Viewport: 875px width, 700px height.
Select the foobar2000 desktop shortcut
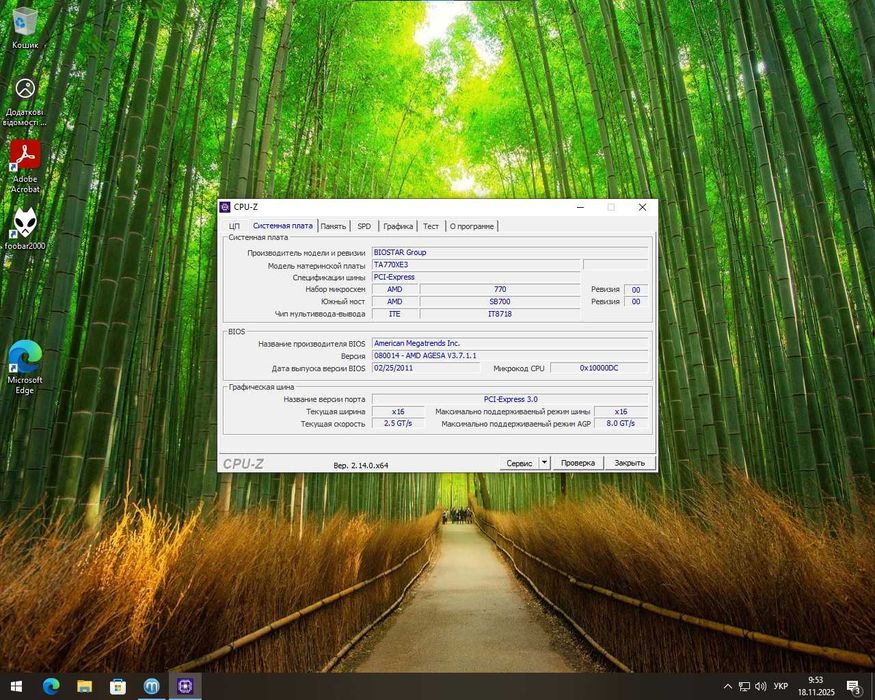(x=25, y=229)
